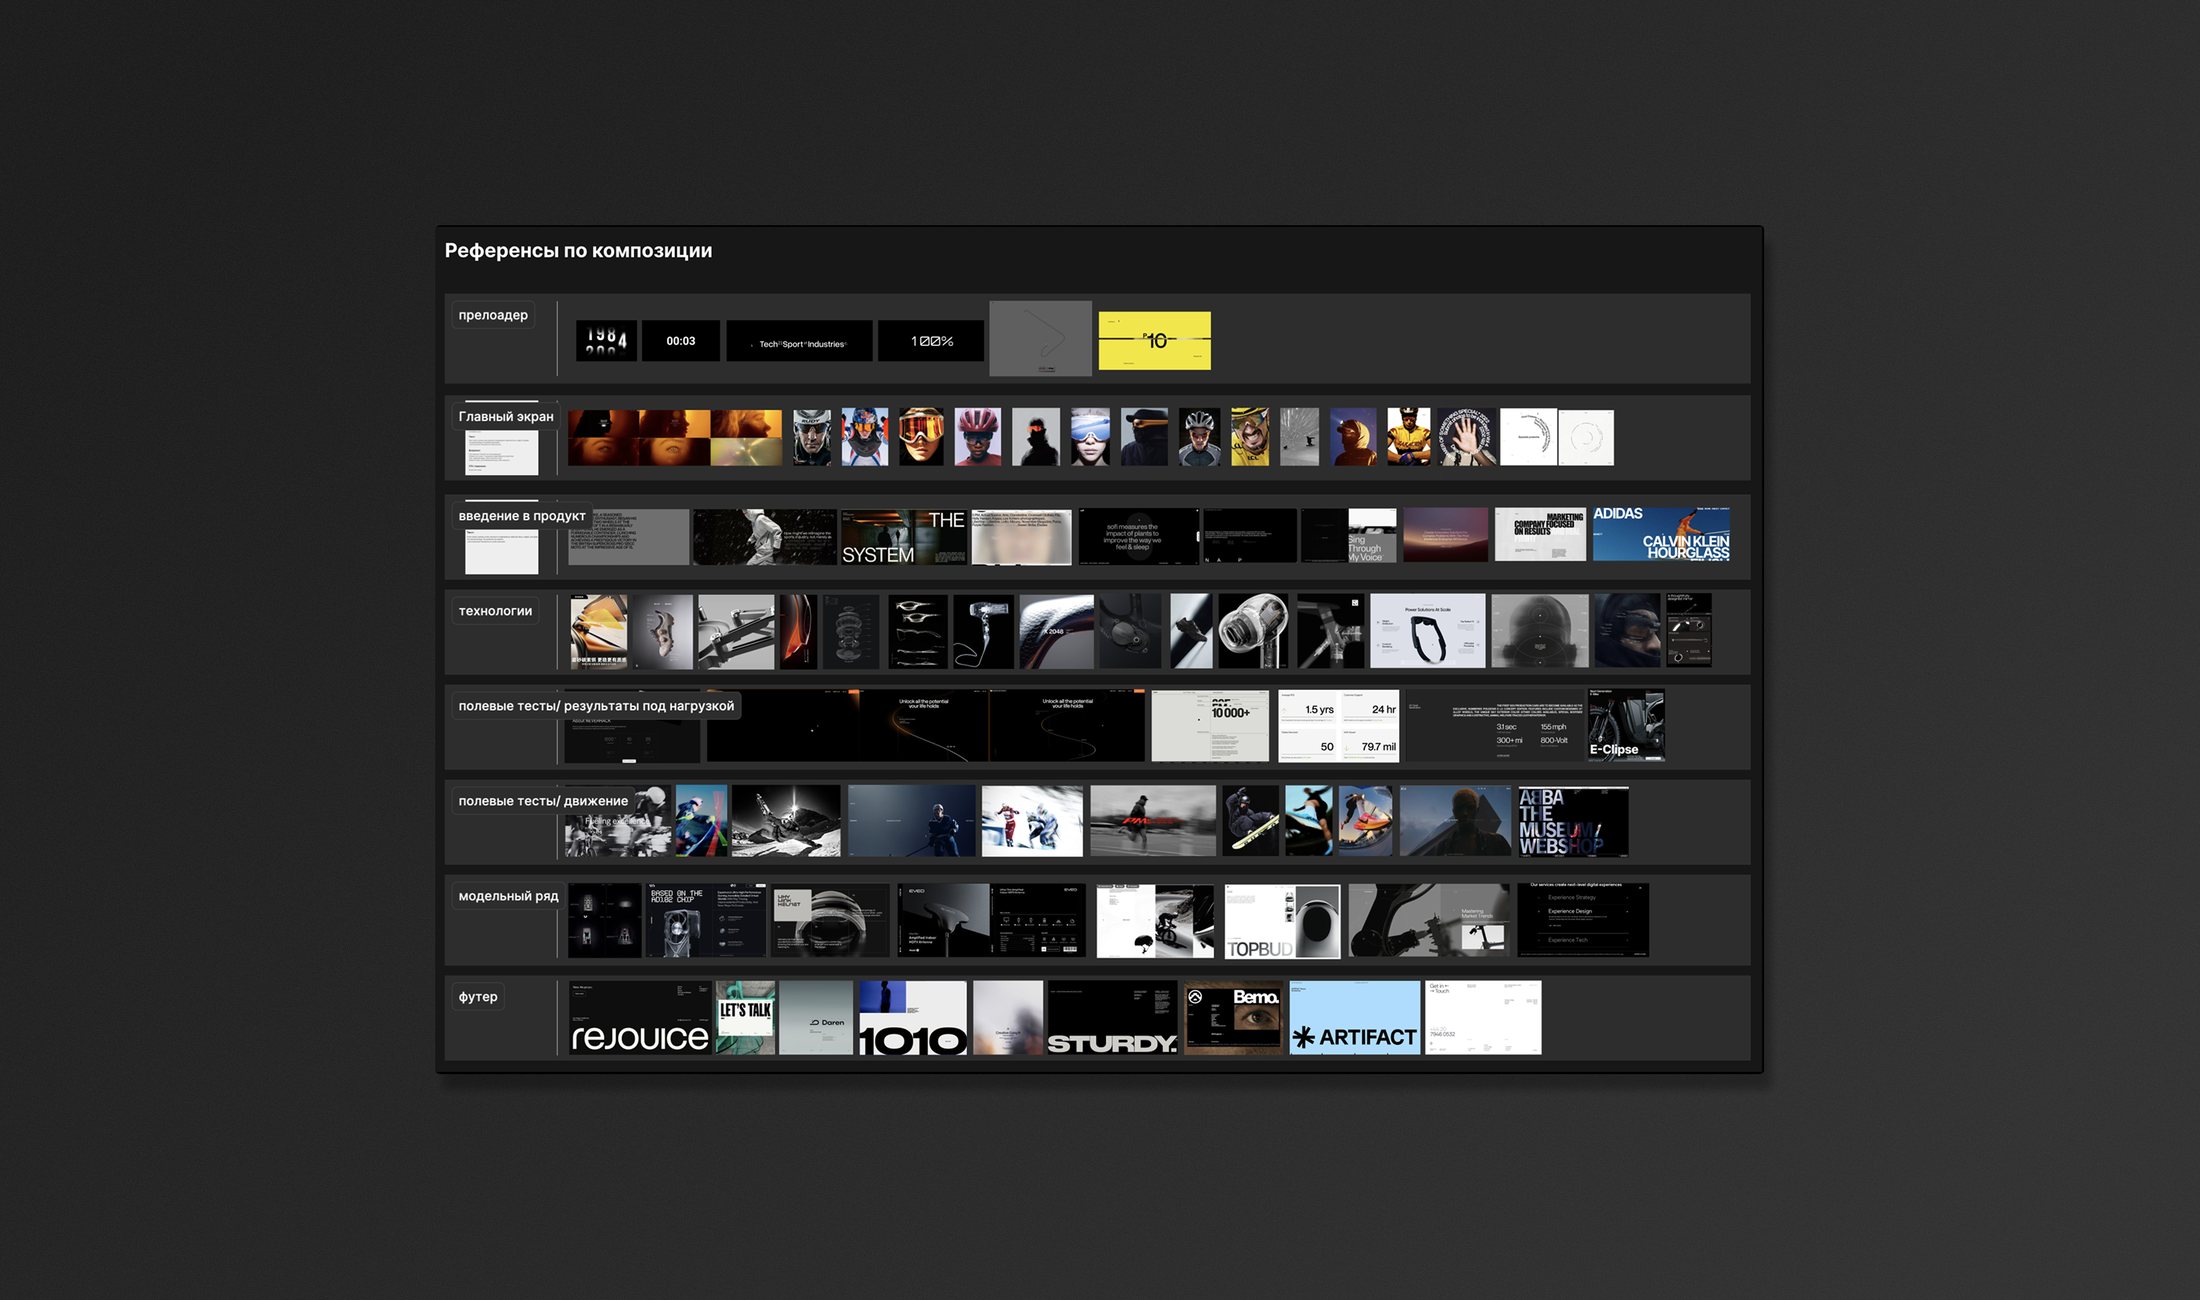Click the 'Power Solutions At Scale' thumbnail
This screenshot has width=2200, height=1300.
1427,631
